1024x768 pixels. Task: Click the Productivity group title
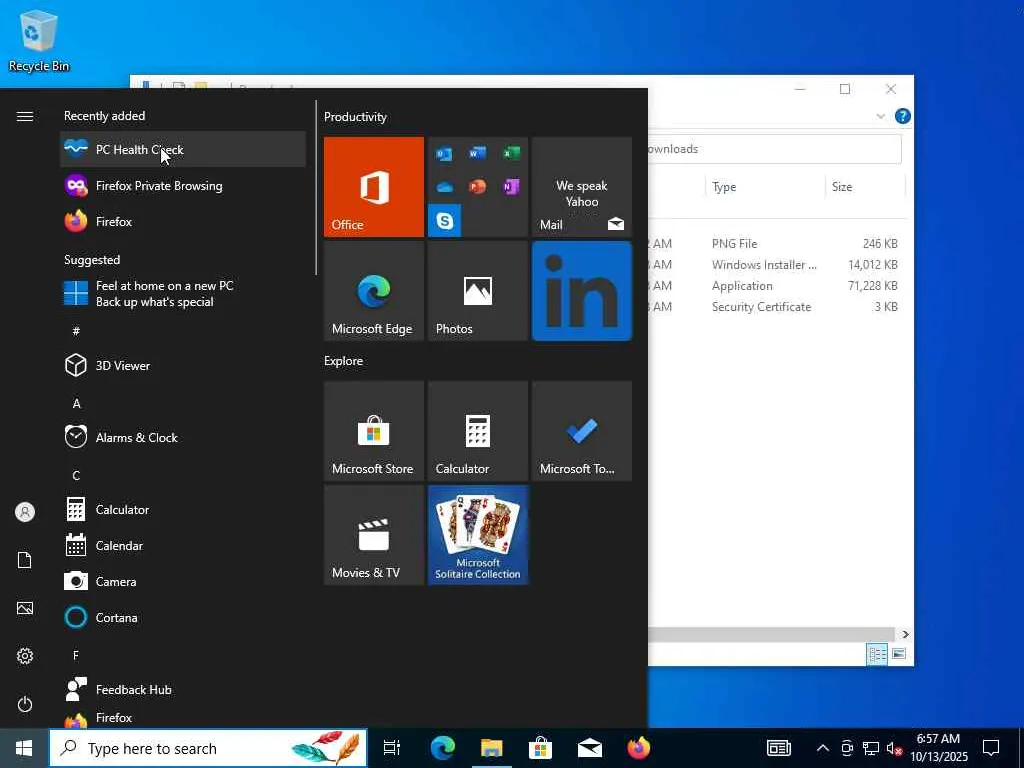point(355,117)
